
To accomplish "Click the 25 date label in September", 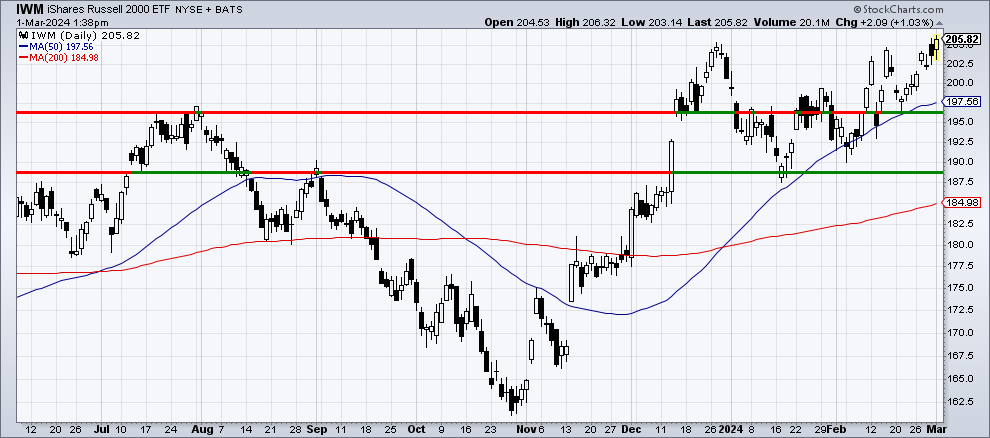I will (x=390, y=429).
